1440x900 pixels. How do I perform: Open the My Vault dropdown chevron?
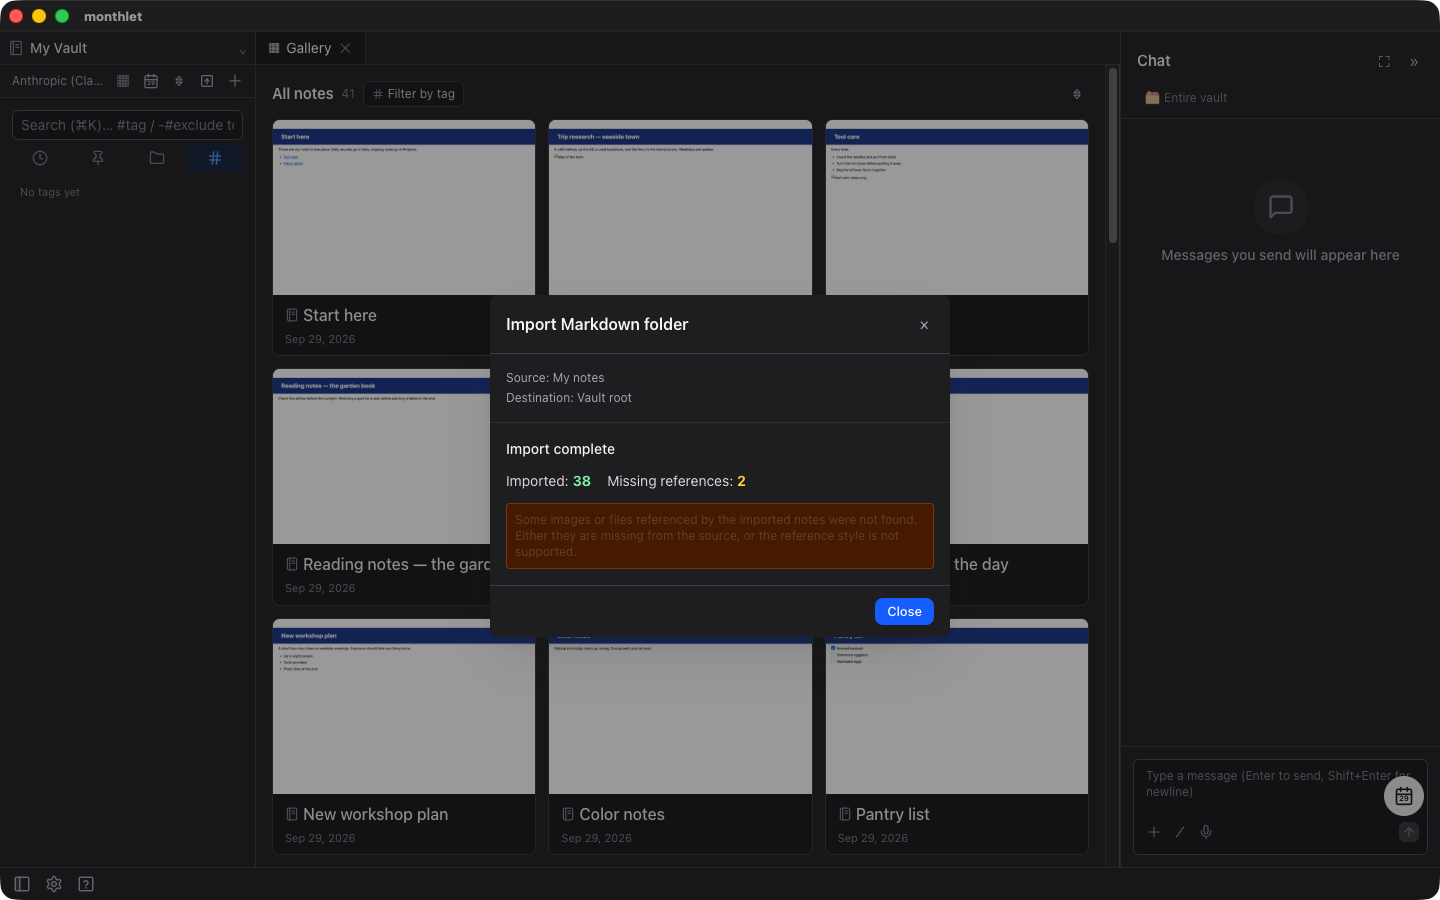pyautogui.click(x=242, y=51)
